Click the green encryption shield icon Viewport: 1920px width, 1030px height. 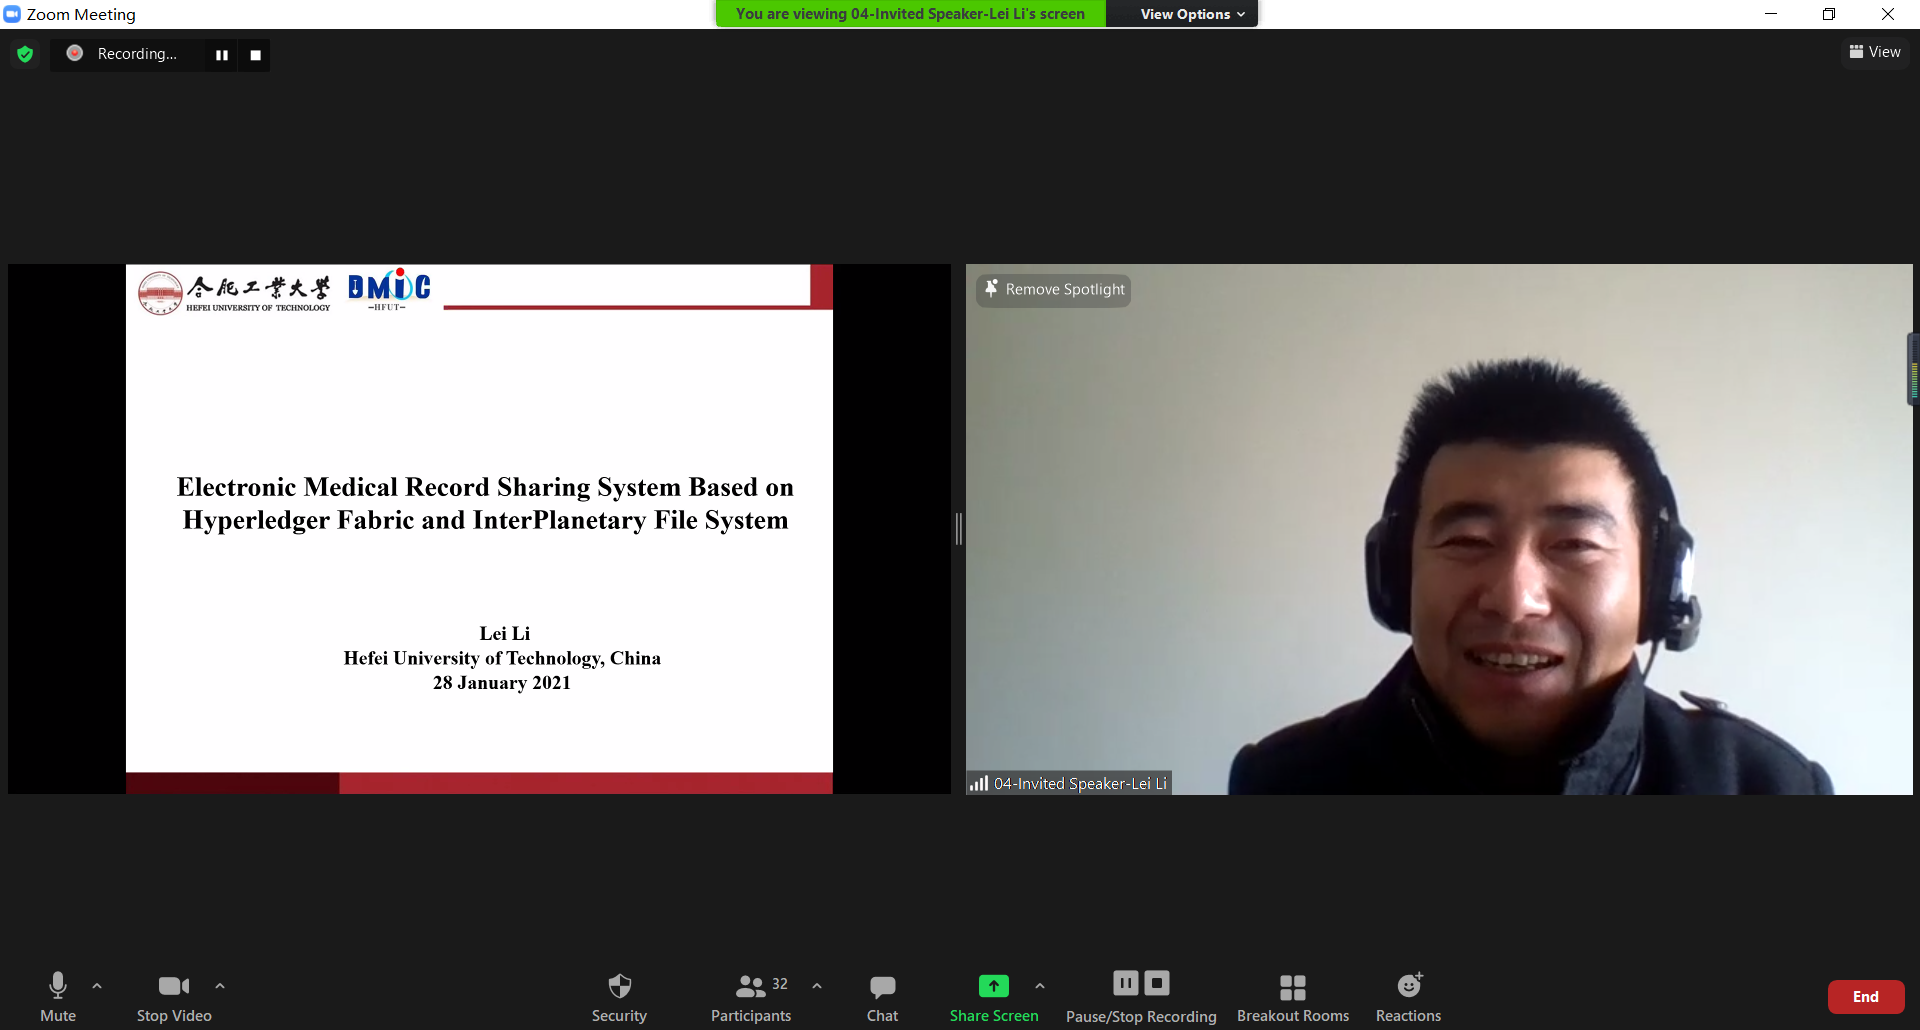[26, 54]
